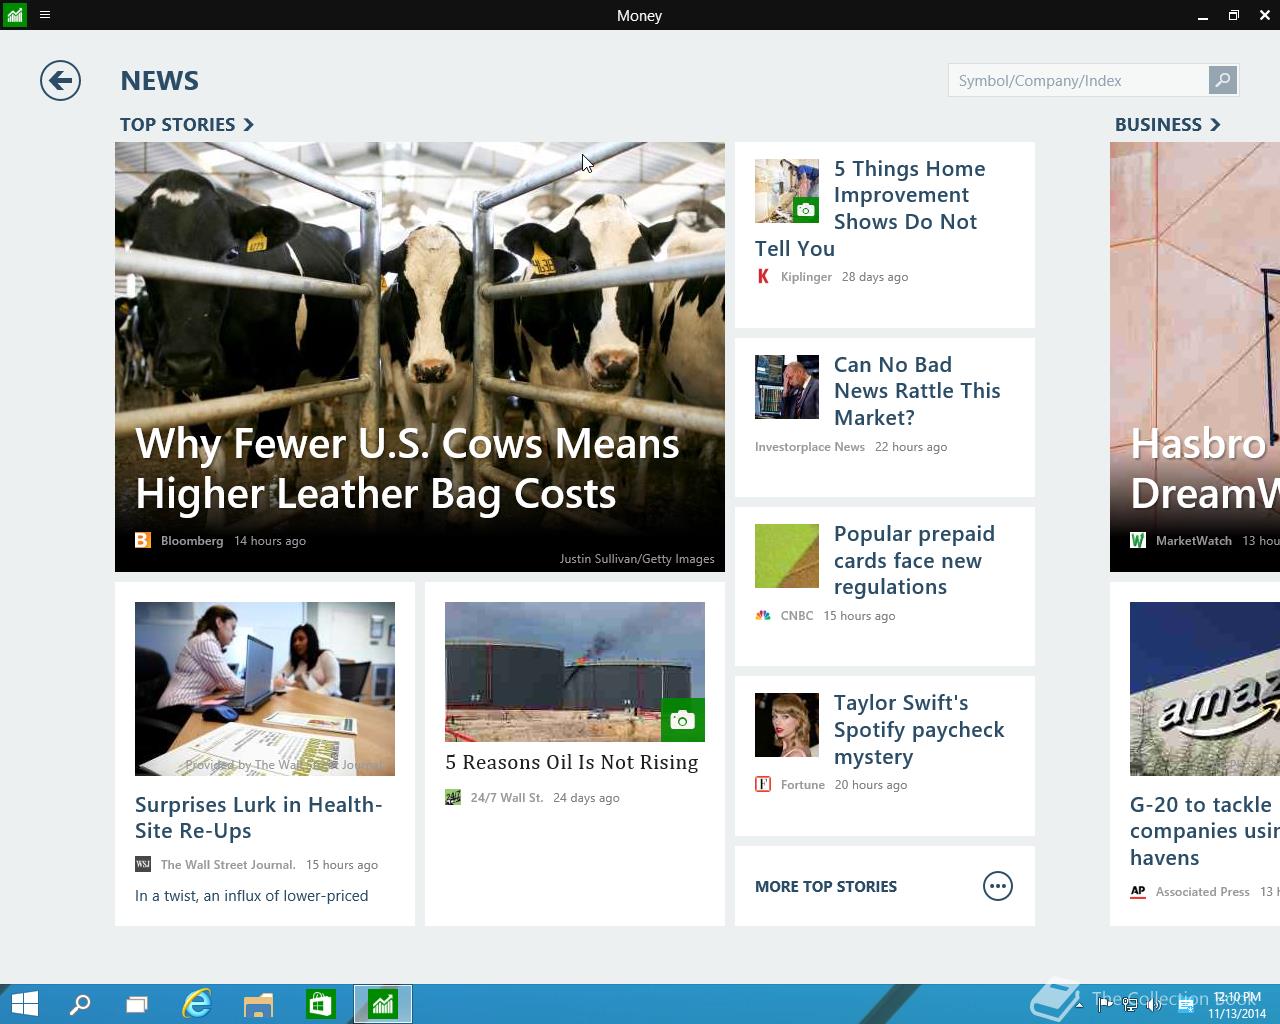This screenshot has height=1024, width=1280.
Task: Expand the TOP STORIES section
Action: point(187,124)
